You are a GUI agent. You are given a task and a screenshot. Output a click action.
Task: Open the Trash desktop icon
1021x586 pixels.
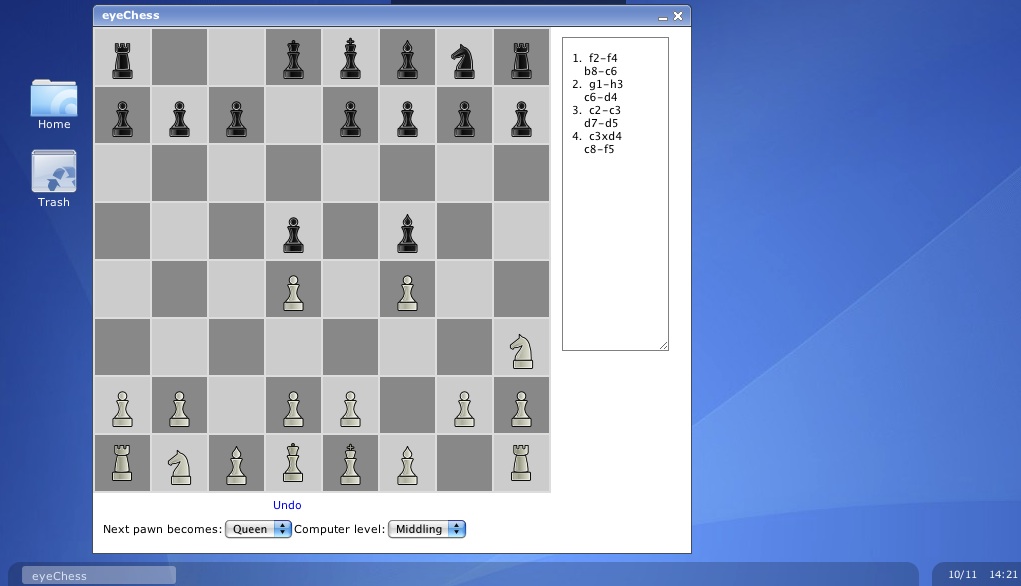coord(54,179)
